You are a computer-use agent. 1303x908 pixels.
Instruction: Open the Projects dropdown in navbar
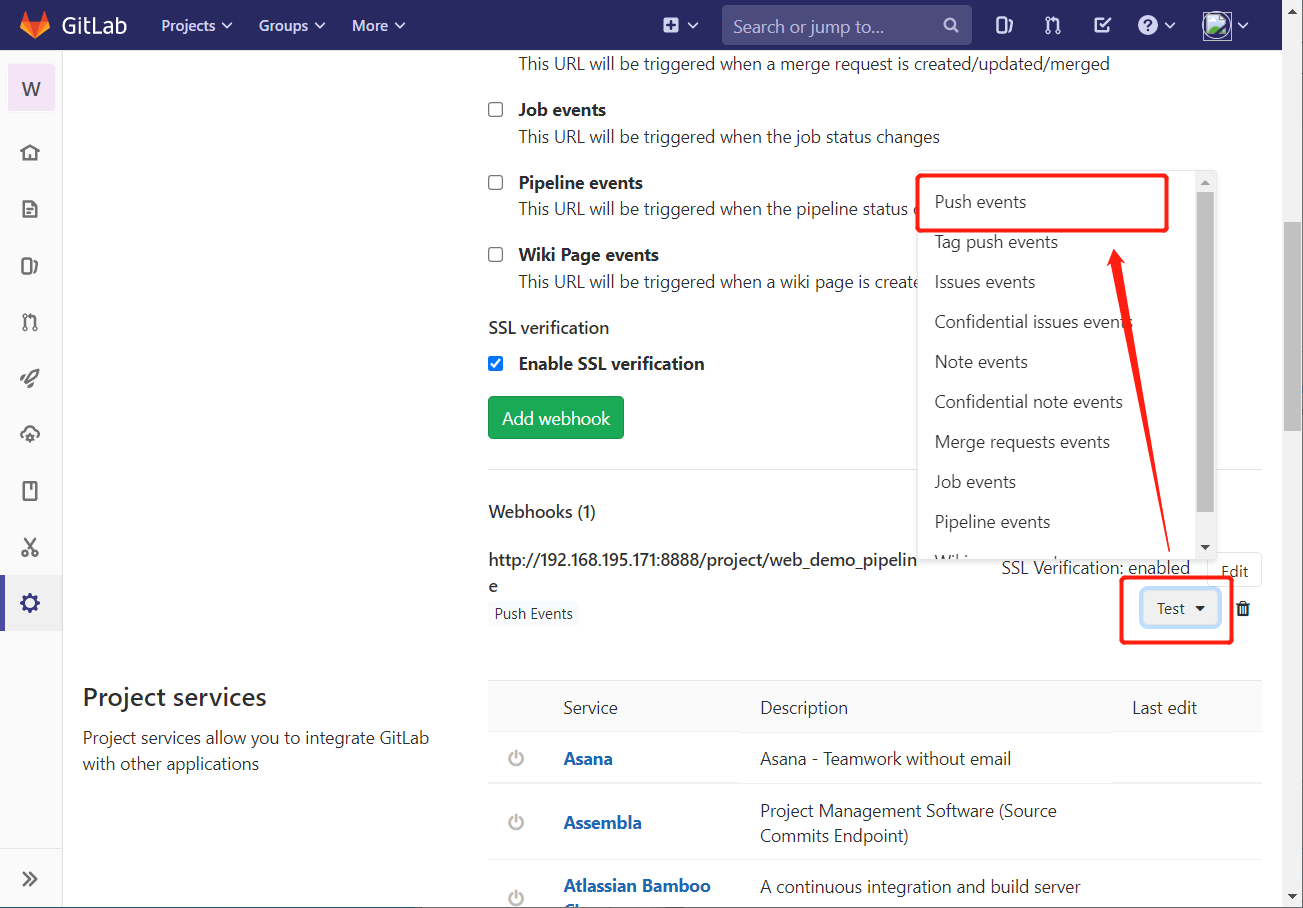click(197, 26)
